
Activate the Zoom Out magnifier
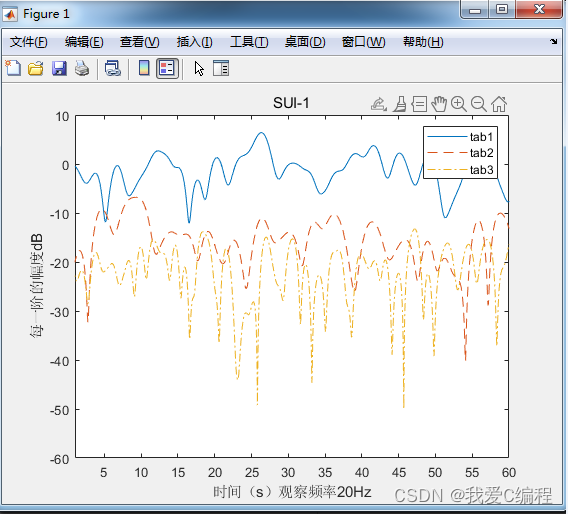coord(479,104)
